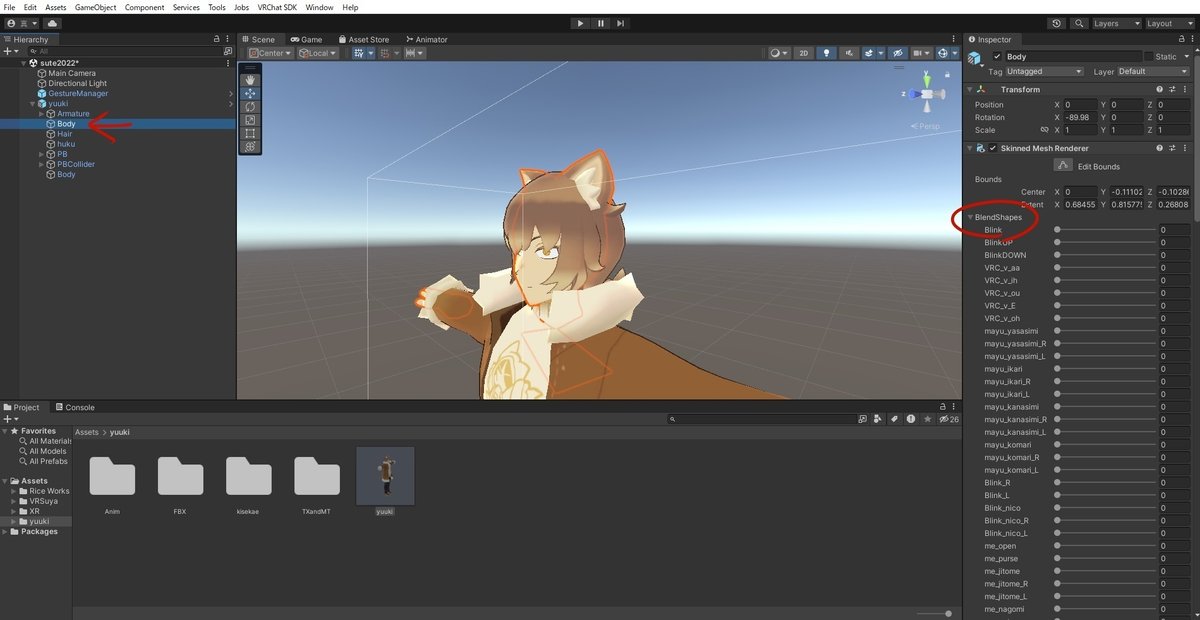Image resolution: width=1200 pixels, height=620 pixels.
Task: Collapse the yuuki hierarchy object
Action: [x=30, y=104]
